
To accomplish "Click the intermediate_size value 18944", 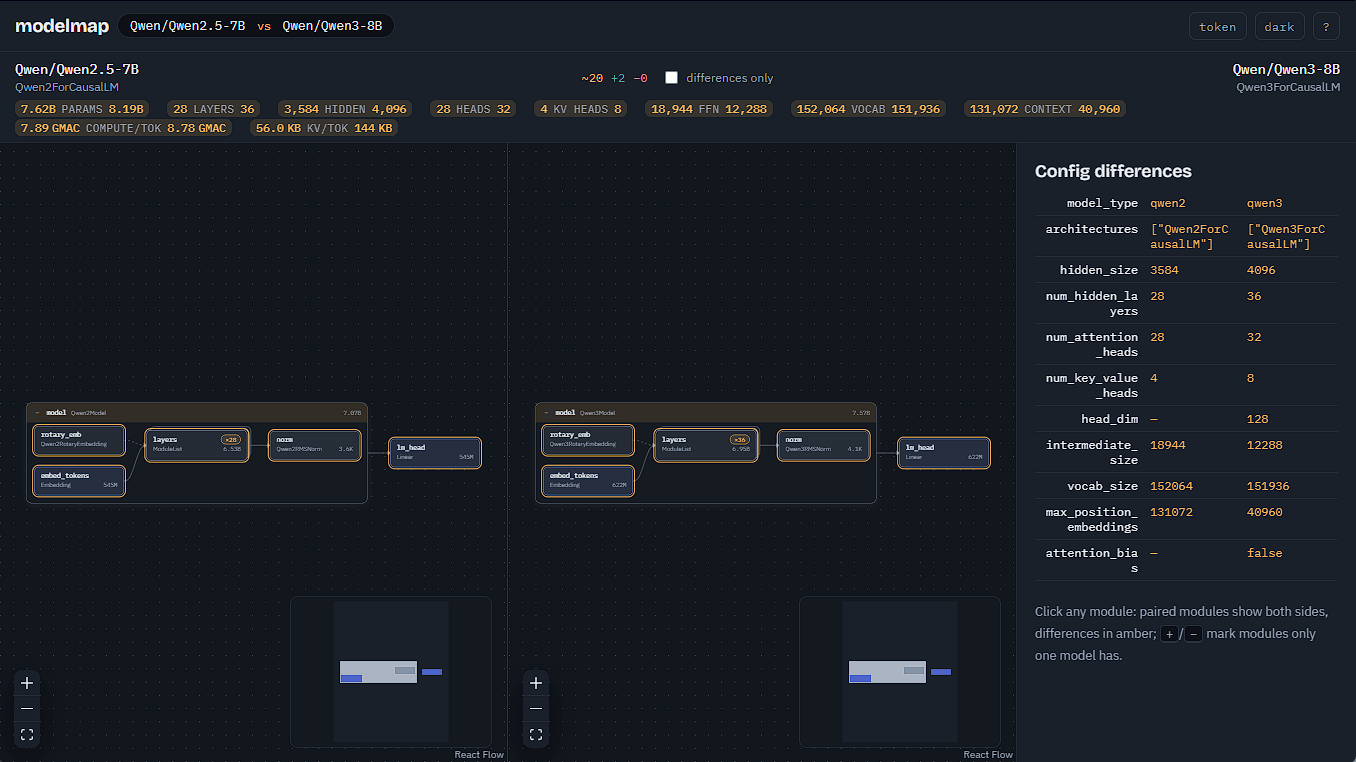I will pyautogui.click(x=1167, y=445).
